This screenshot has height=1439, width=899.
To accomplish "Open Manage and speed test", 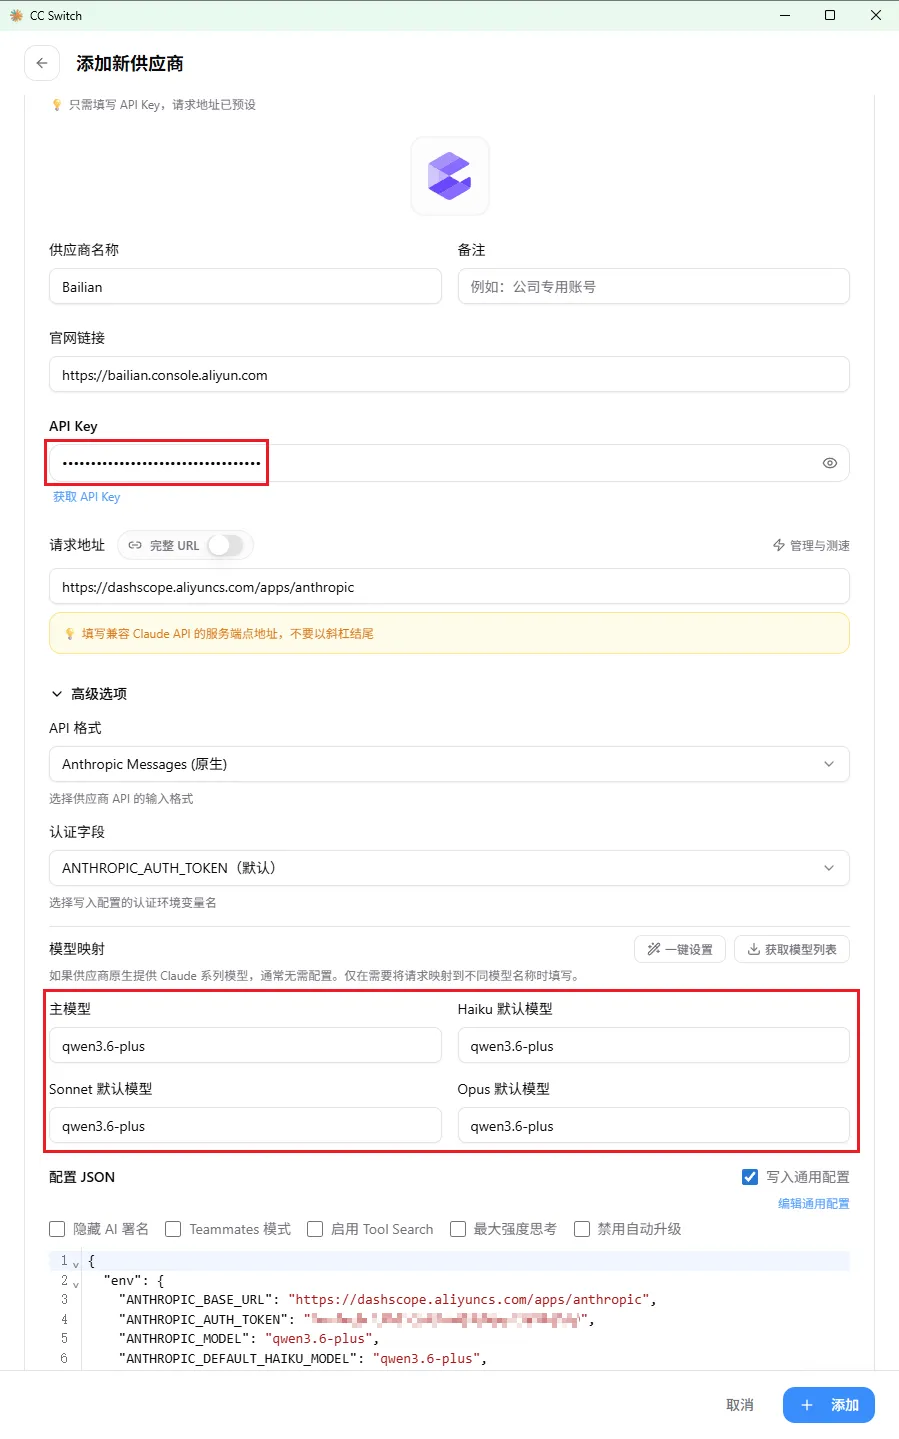I will click(811, 546).
